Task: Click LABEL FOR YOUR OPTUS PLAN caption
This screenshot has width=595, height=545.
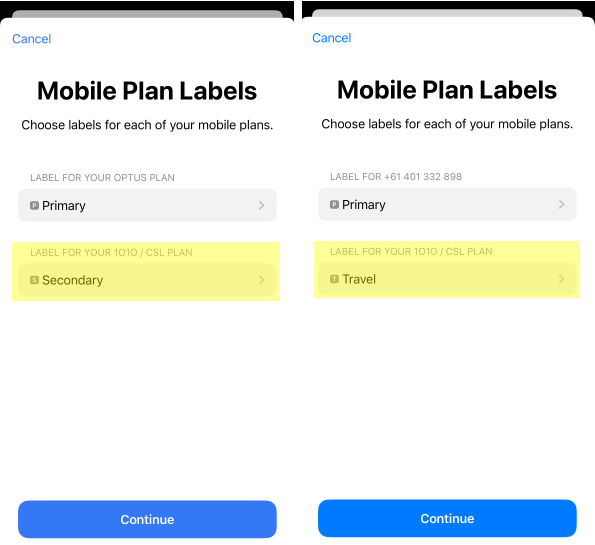Action: [x=102, y=178]
